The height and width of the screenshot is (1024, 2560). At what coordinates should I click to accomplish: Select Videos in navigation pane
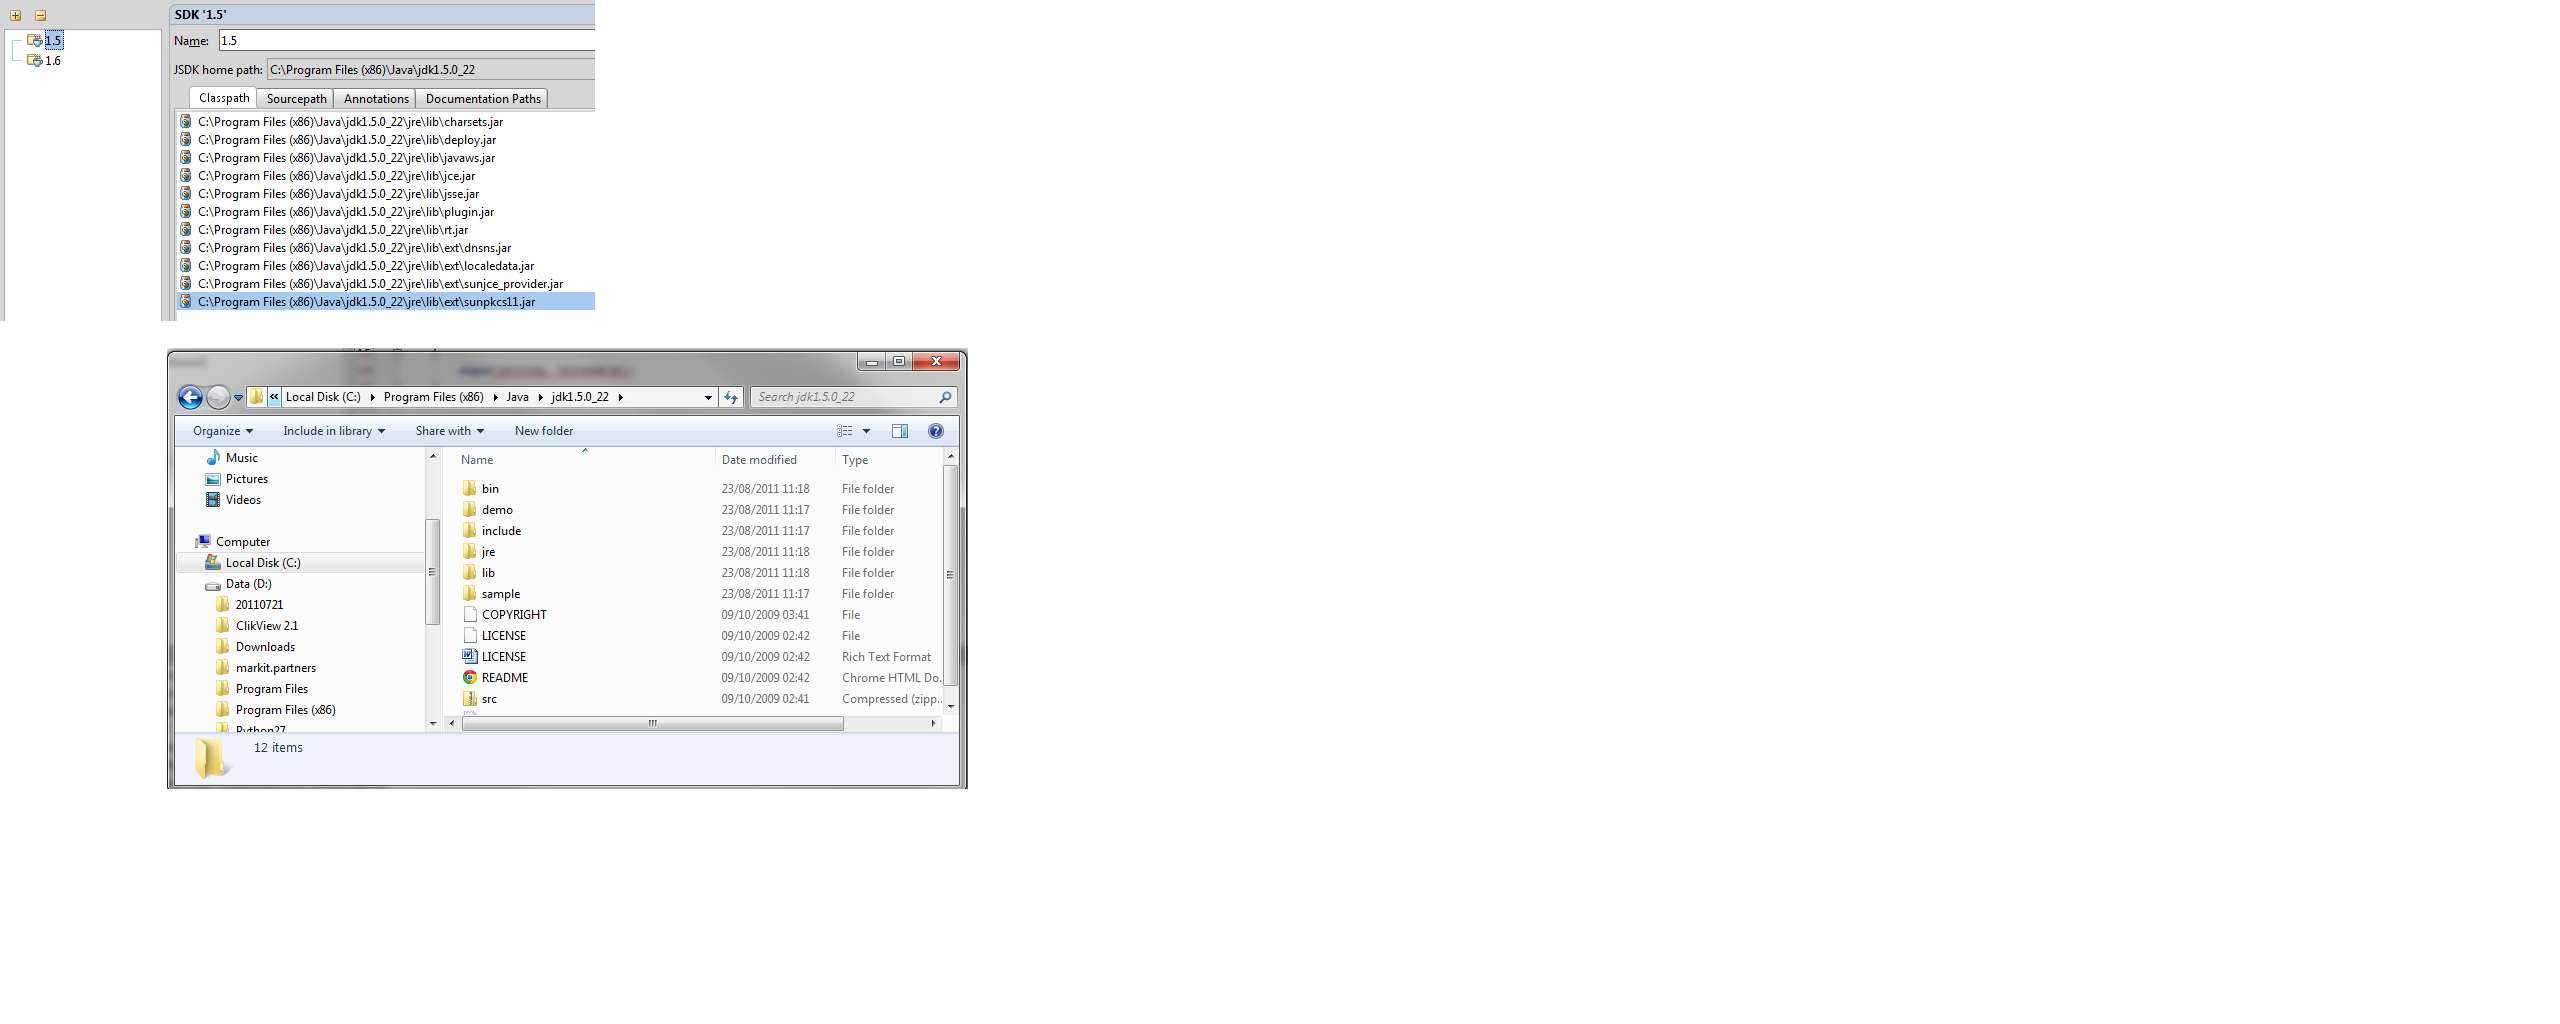233,499
